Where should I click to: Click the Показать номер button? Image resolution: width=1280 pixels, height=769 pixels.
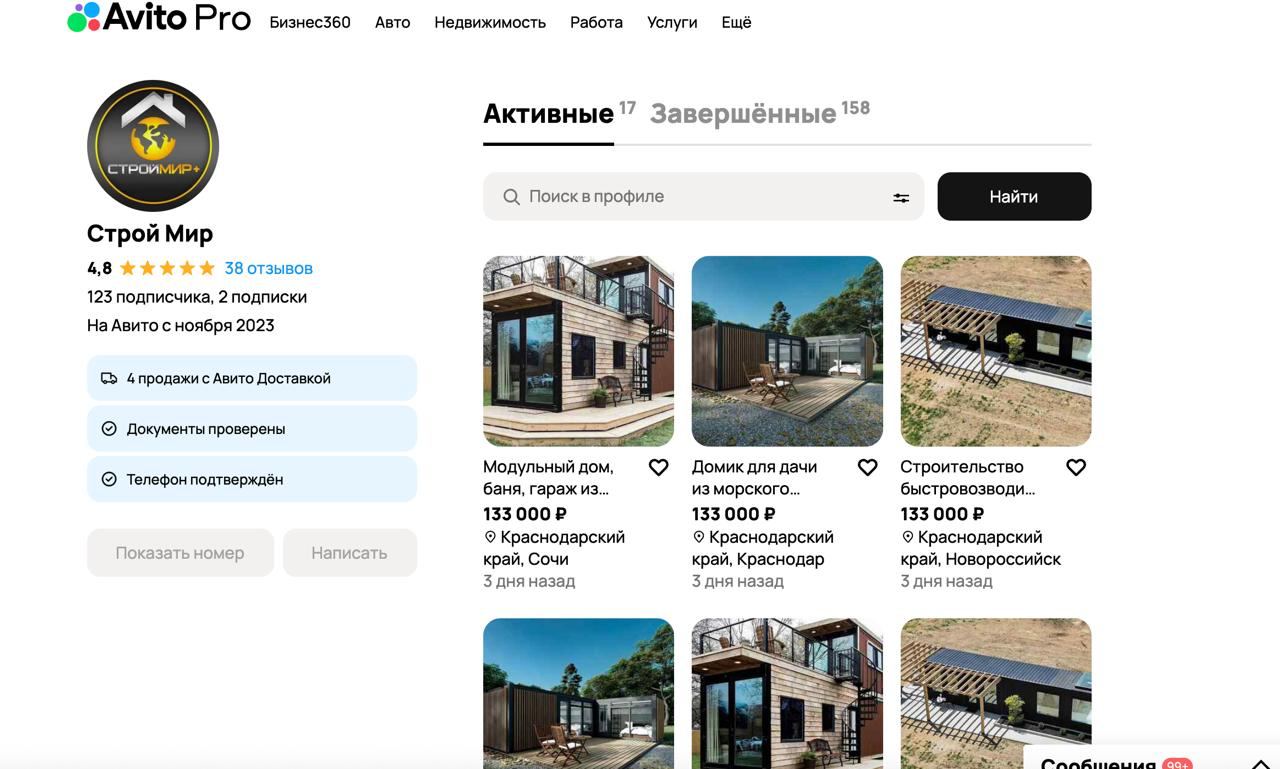coord(180,553)
